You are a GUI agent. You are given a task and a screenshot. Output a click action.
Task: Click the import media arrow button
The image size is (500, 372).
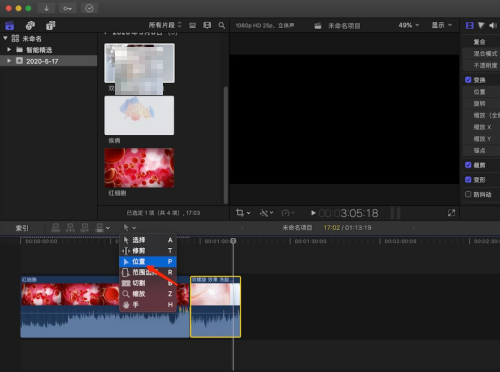(46, 8)
